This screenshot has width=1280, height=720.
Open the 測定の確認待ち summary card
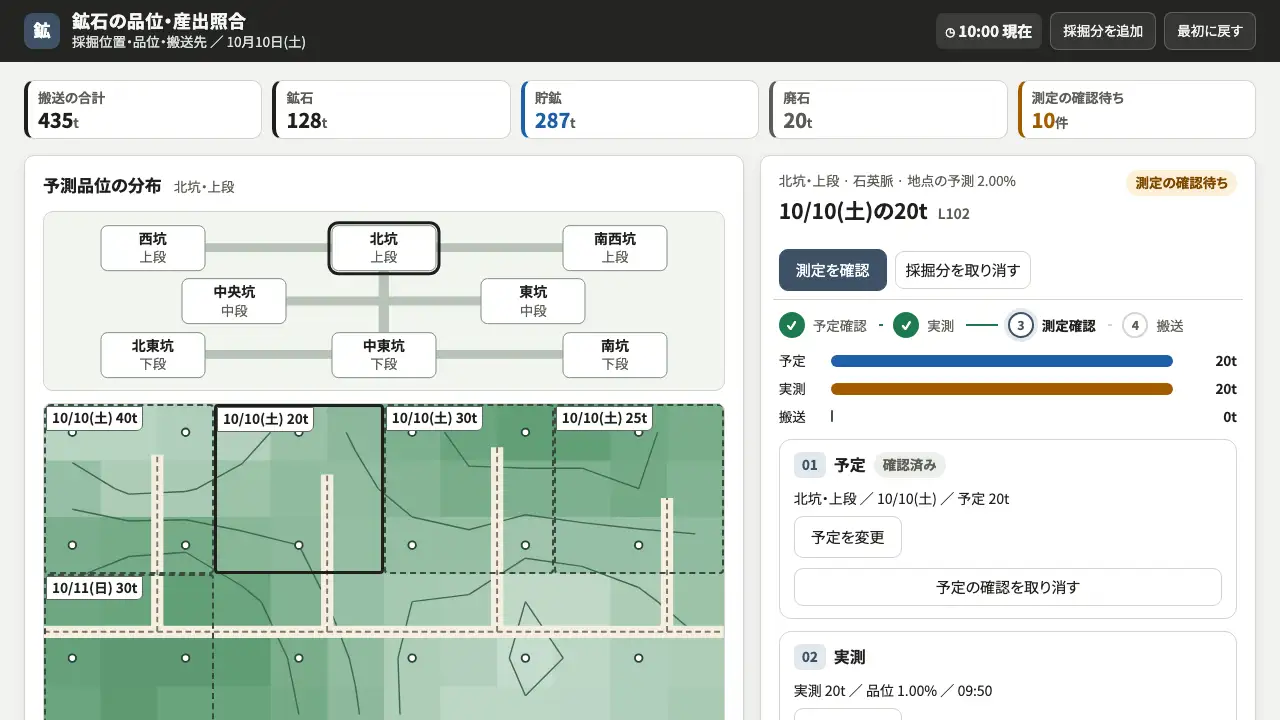coord(1136,109)
